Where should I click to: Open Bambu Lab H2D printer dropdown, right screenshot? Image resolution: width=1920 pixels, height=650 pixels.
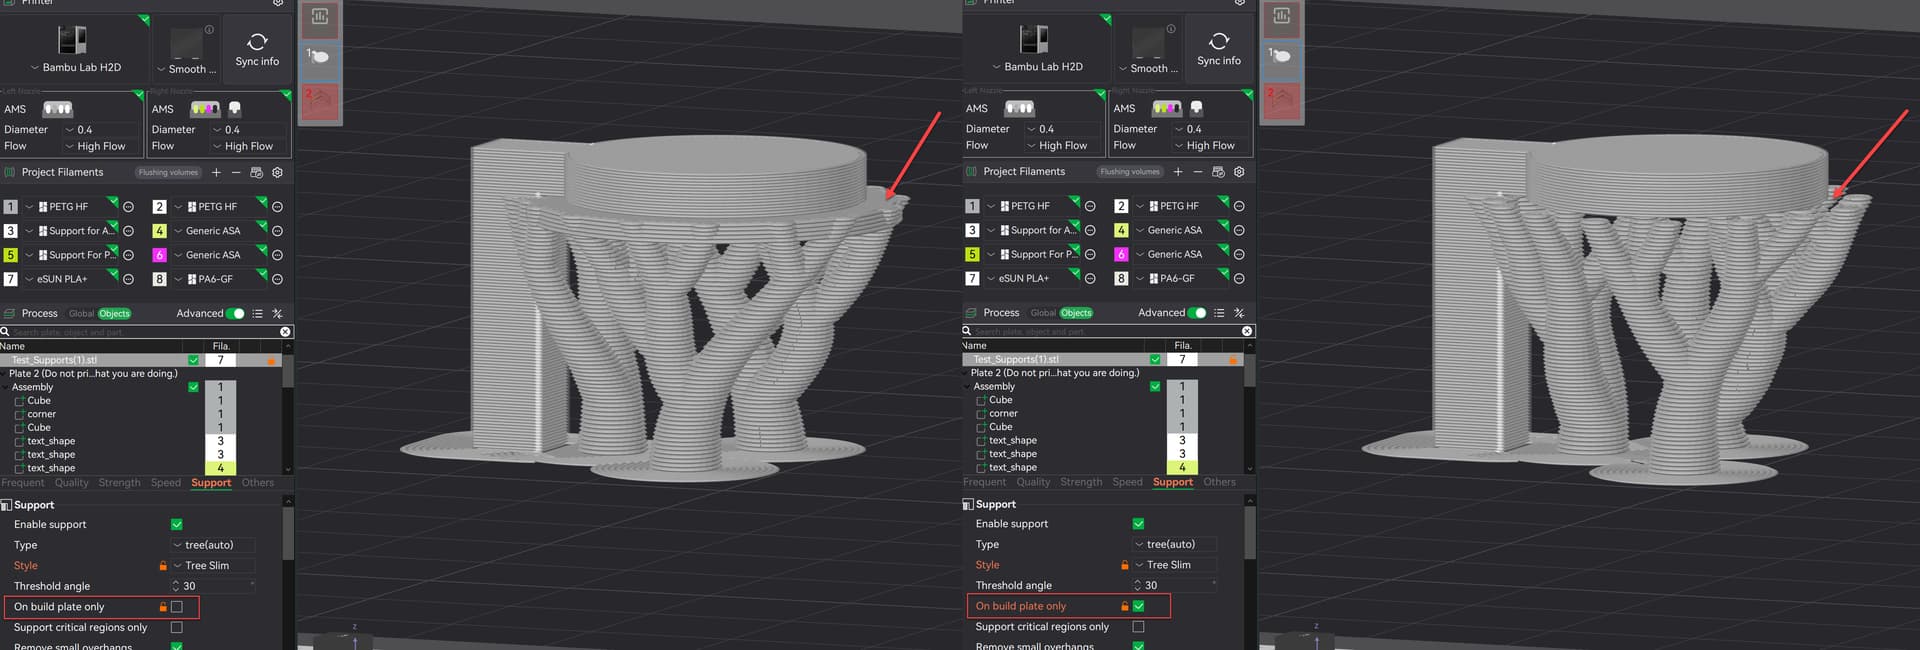pyautogui.click(x=1037, y=66)
